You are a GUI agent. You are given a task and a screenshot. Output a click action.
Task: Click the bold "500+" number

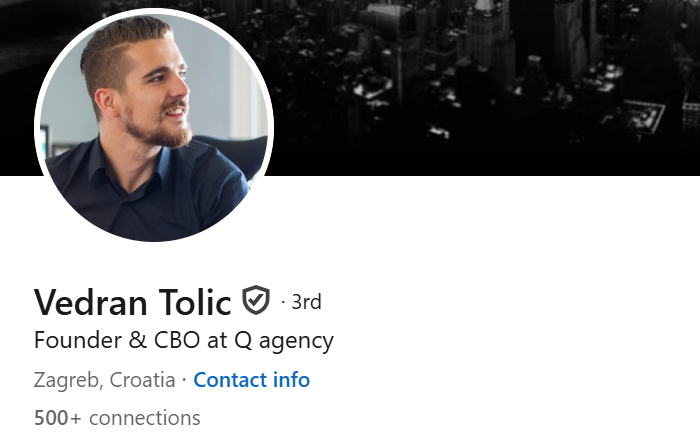[x=55, y=417]
